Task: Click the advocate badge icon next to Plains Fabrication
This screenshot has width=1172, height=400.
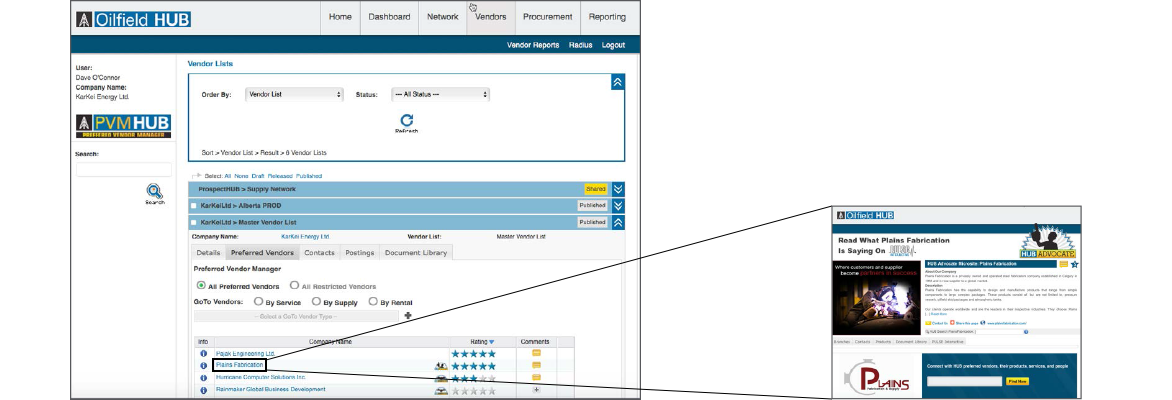Action: pyautogui.click(x=441, y=366)
